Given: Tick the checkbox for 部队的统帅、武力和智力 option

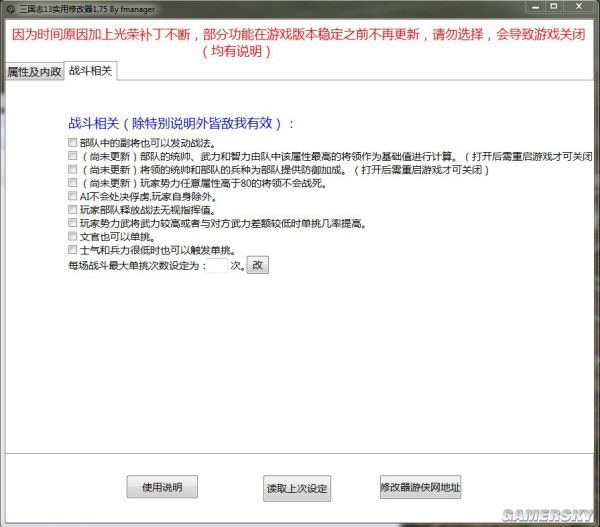Looking at the screenshot, I should [72, 156].
